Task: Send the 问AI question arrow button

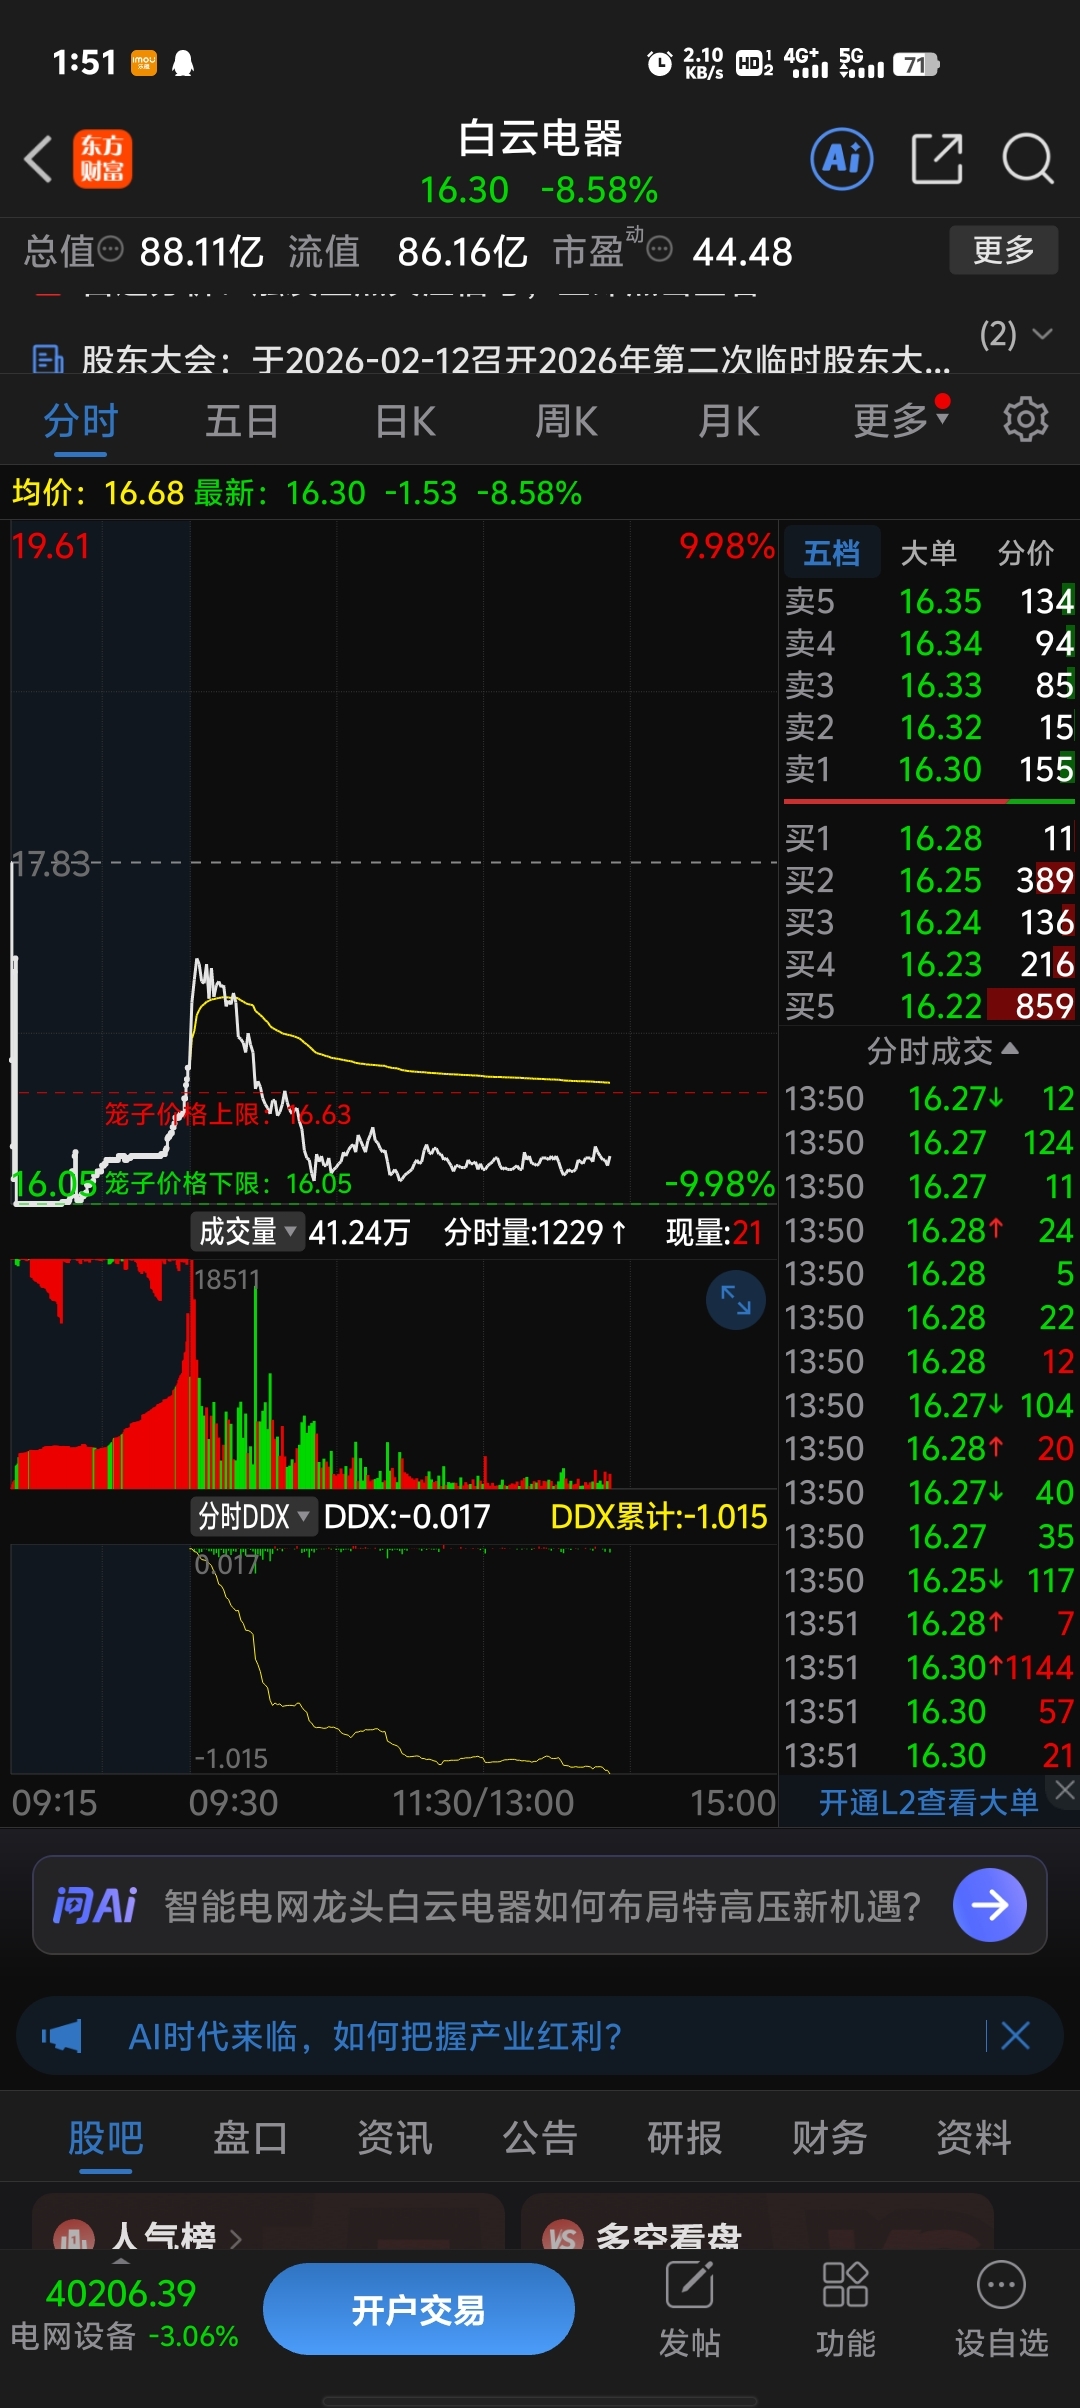Action: [x=990, y=1905]
